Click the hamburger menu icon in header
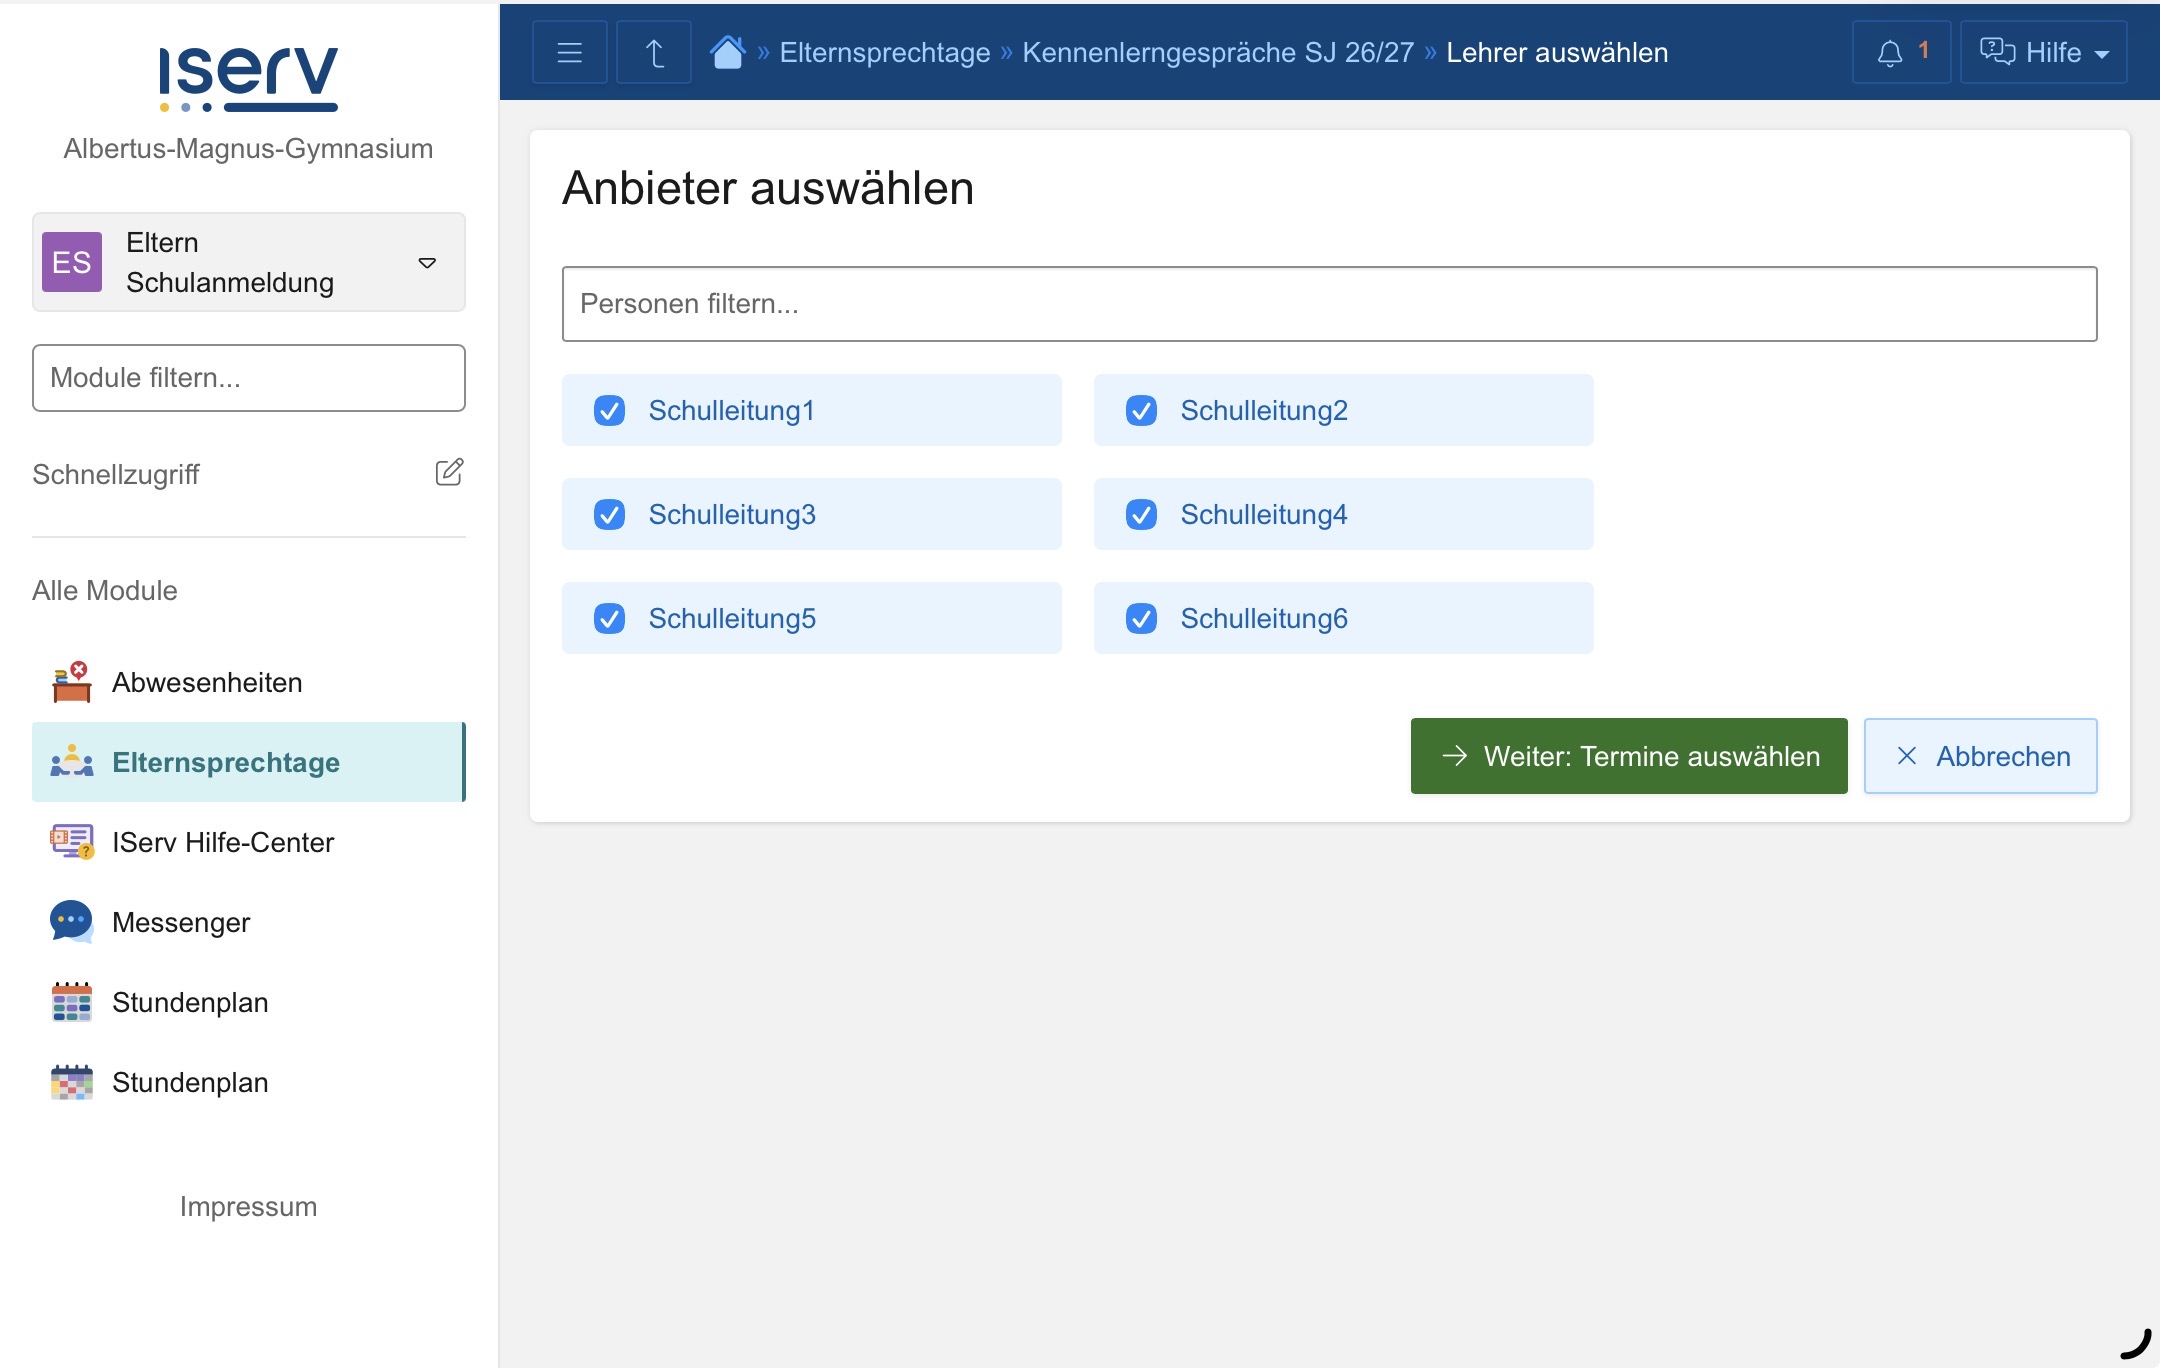This screenshot has height=1368, width=2160. coord(569,53)
